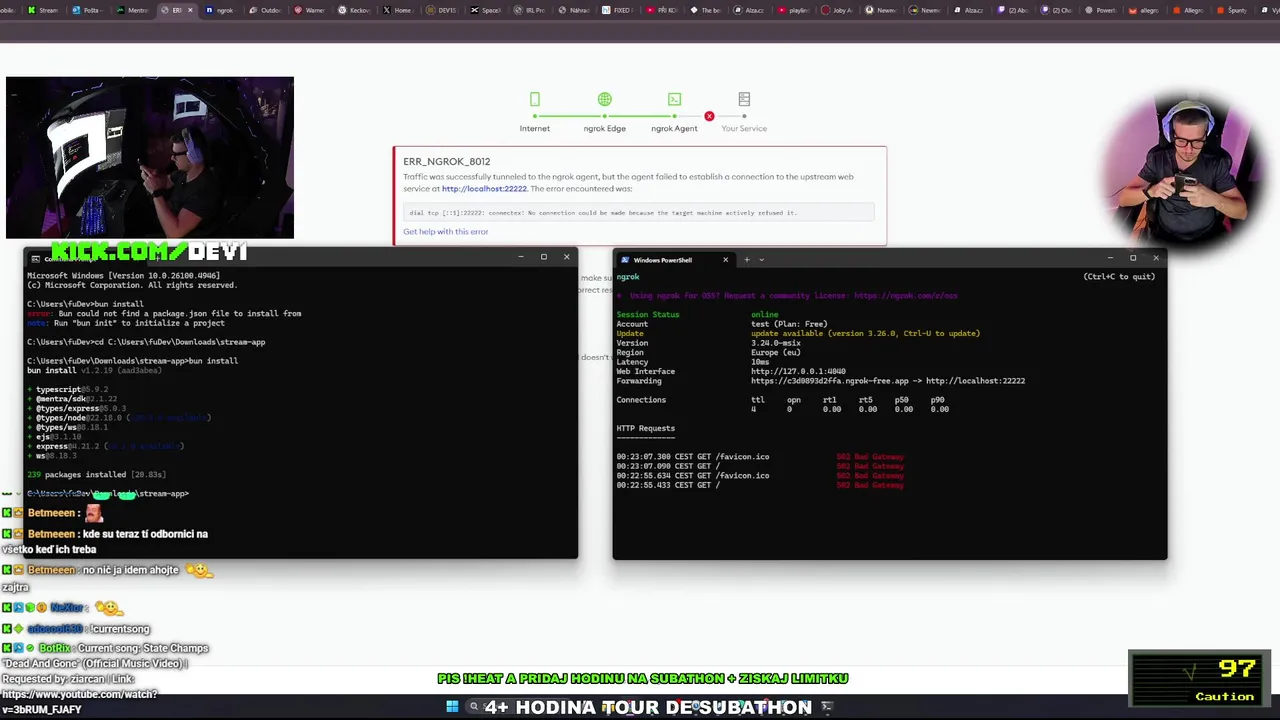Image resolution: width=1280 pixels, height=720 pixels.
Task: Switch to the IRL Pro browser tab
Action: tap(531, 10)
